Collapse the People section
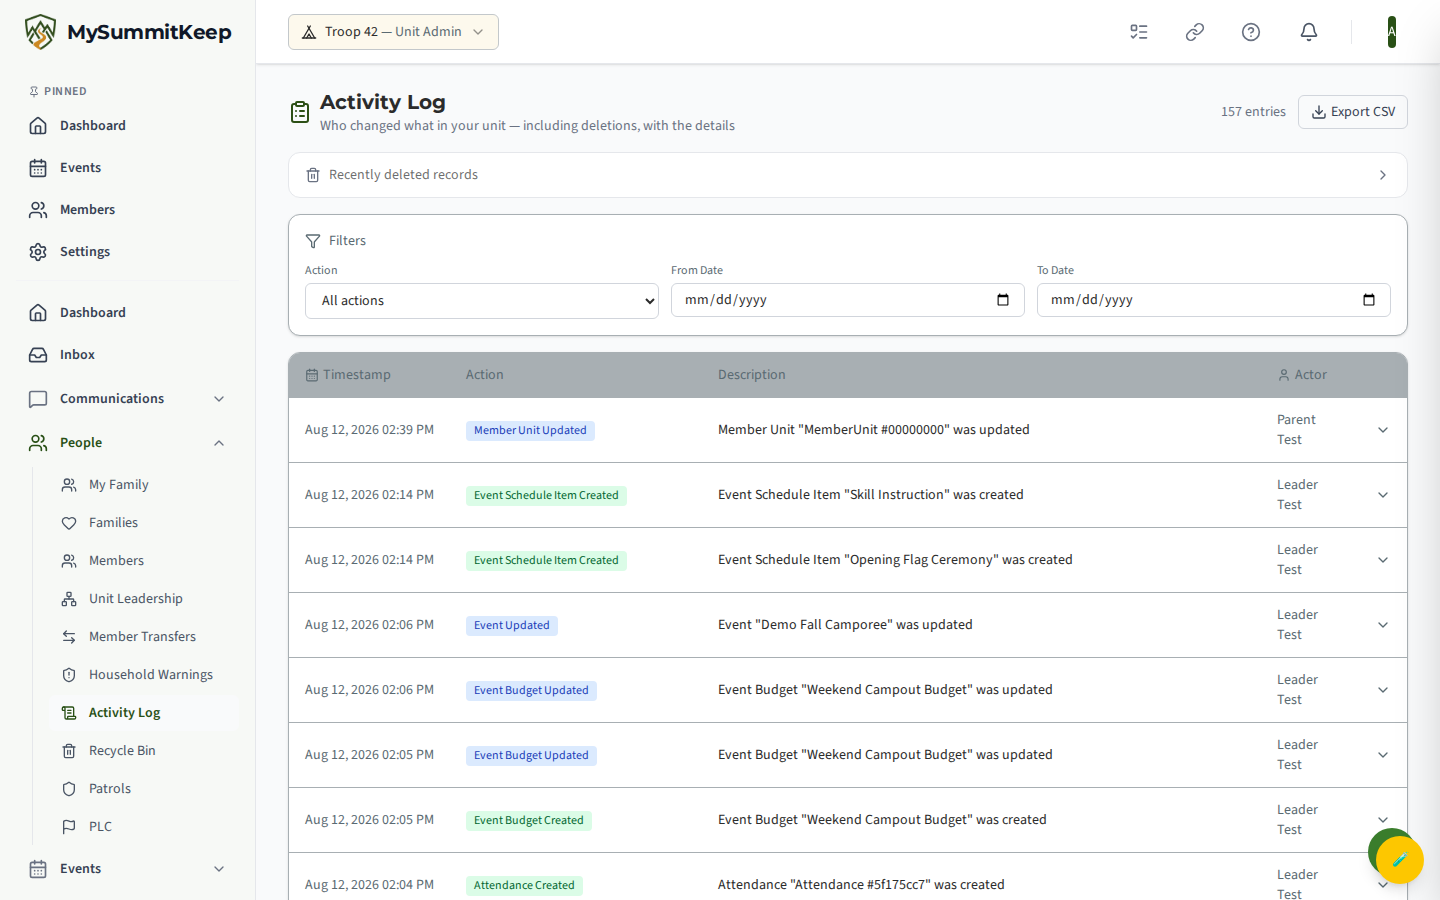The width and height of the screenshot is (1440, 900). [128, 443]
